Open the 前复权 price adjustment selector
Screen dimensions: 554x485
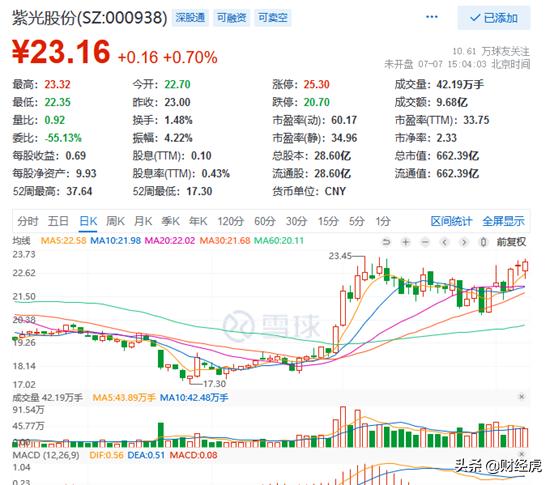511,242
